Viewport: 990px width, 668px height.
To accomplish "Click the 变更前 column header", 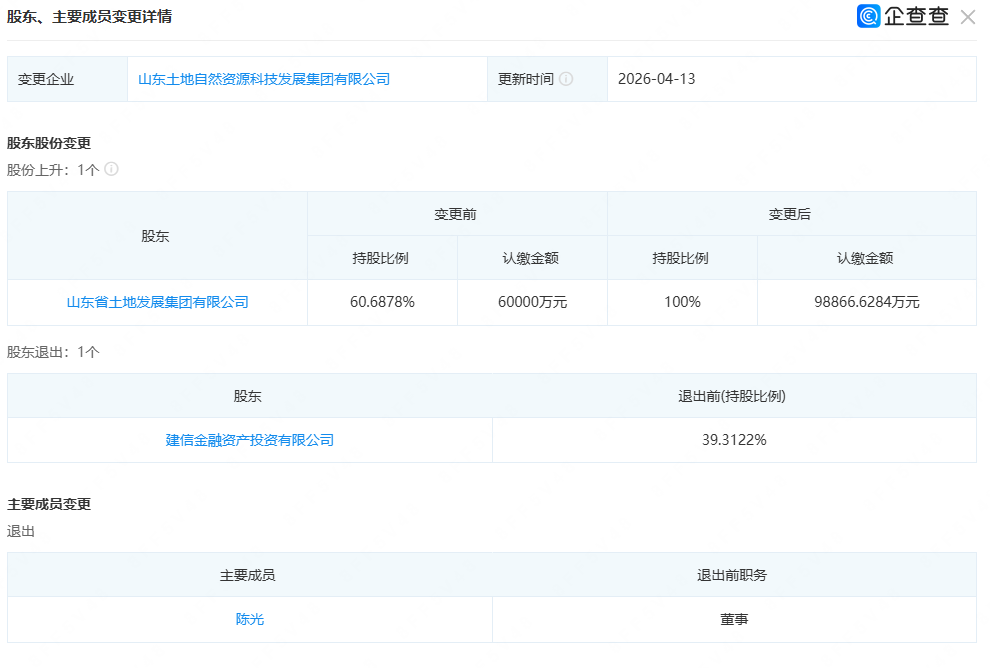I will pyautogui.click(x=456, y=214).
